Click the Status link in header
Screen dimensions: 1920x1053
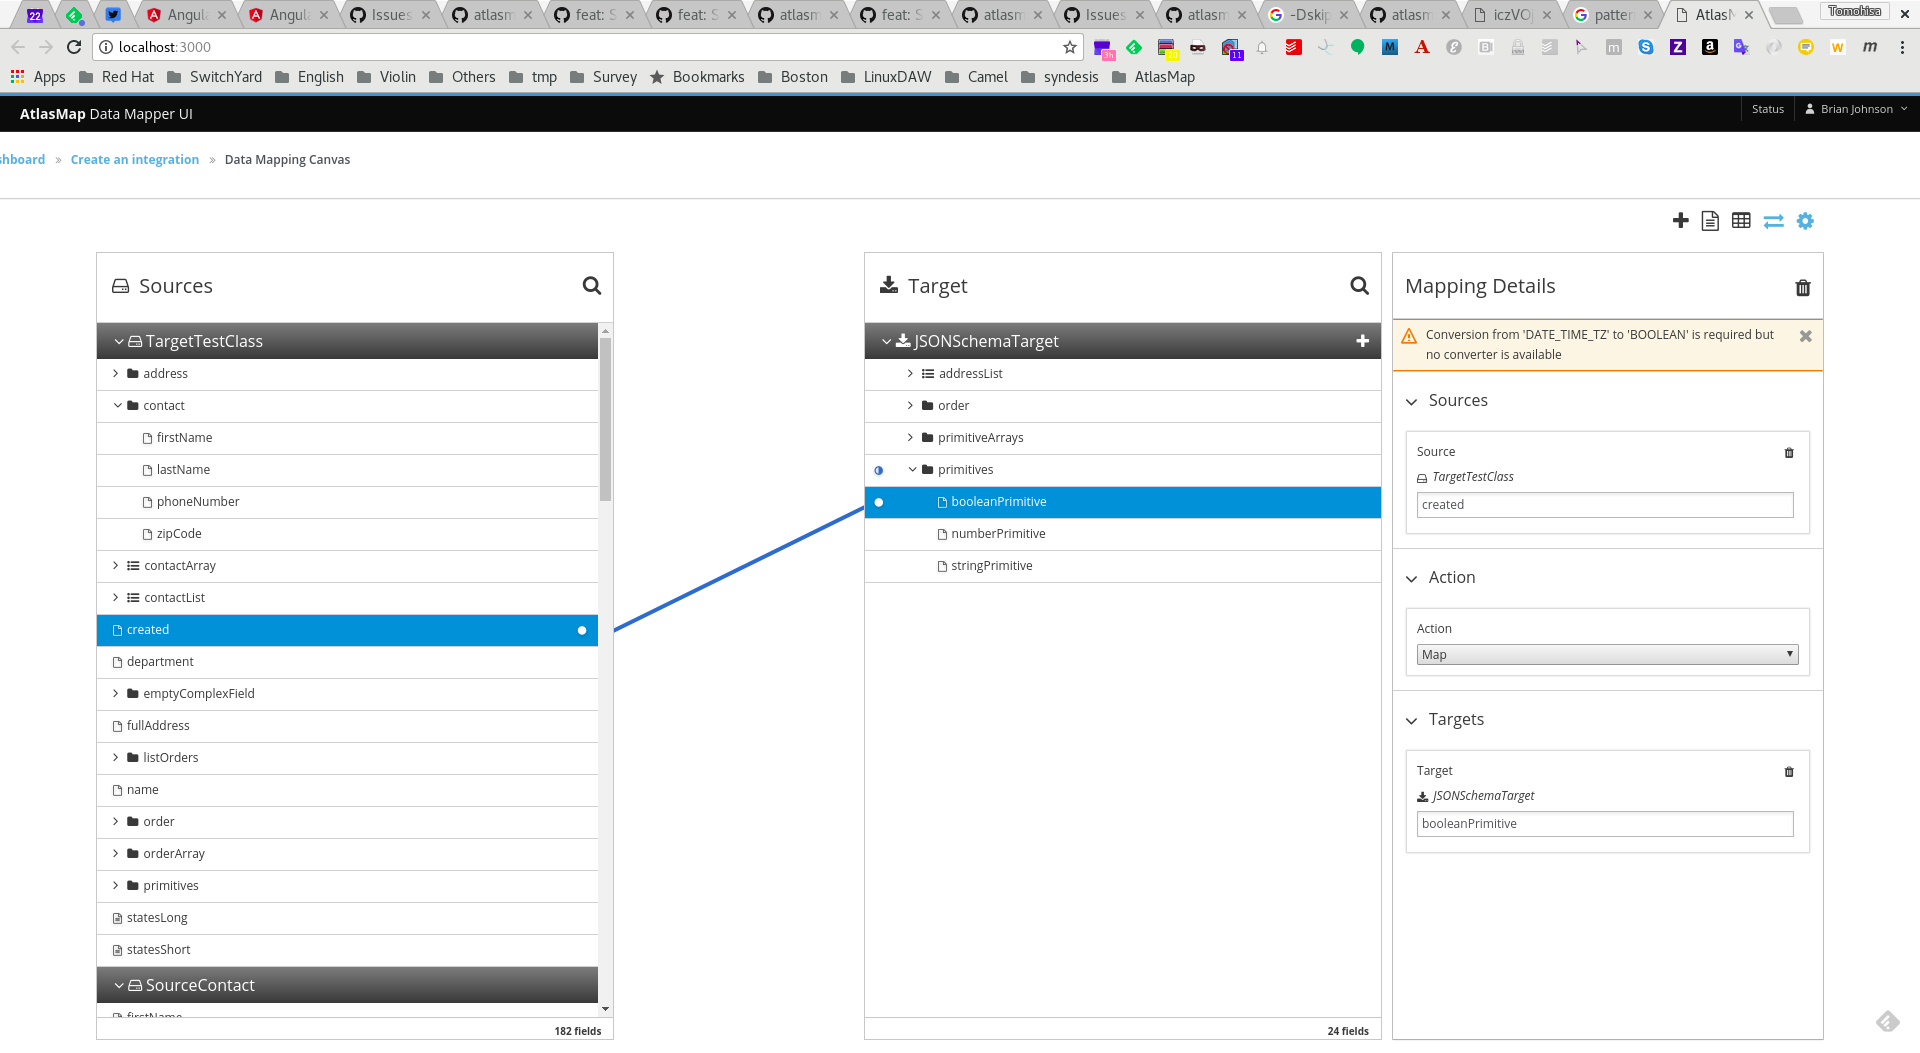(1767, 109)
